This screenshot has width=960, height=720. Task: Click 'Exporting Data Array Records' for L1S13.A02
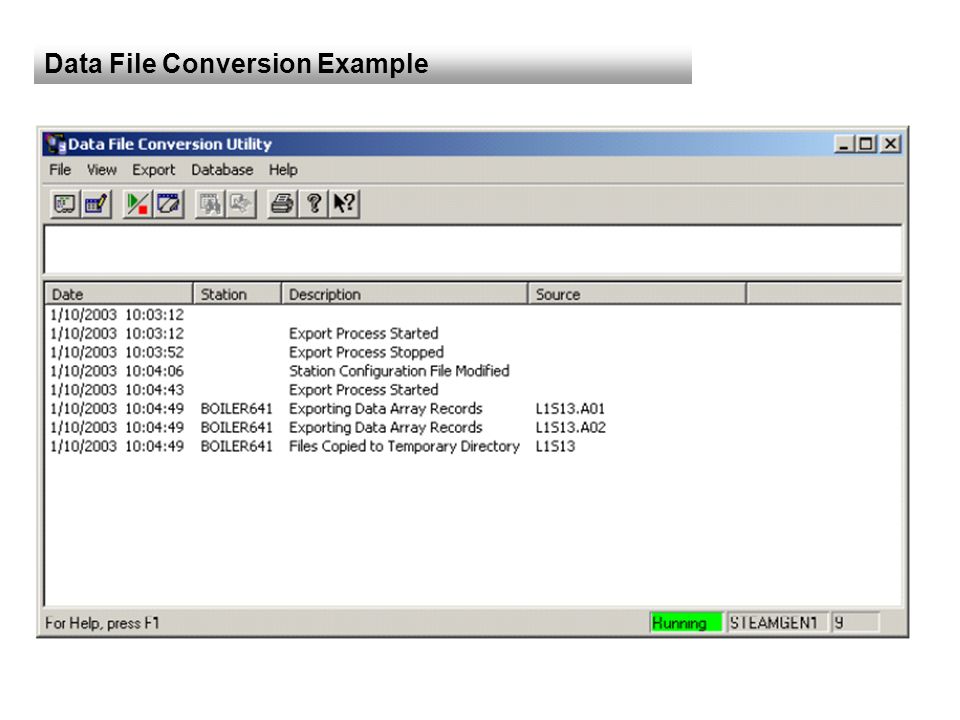tap(386, 427)
